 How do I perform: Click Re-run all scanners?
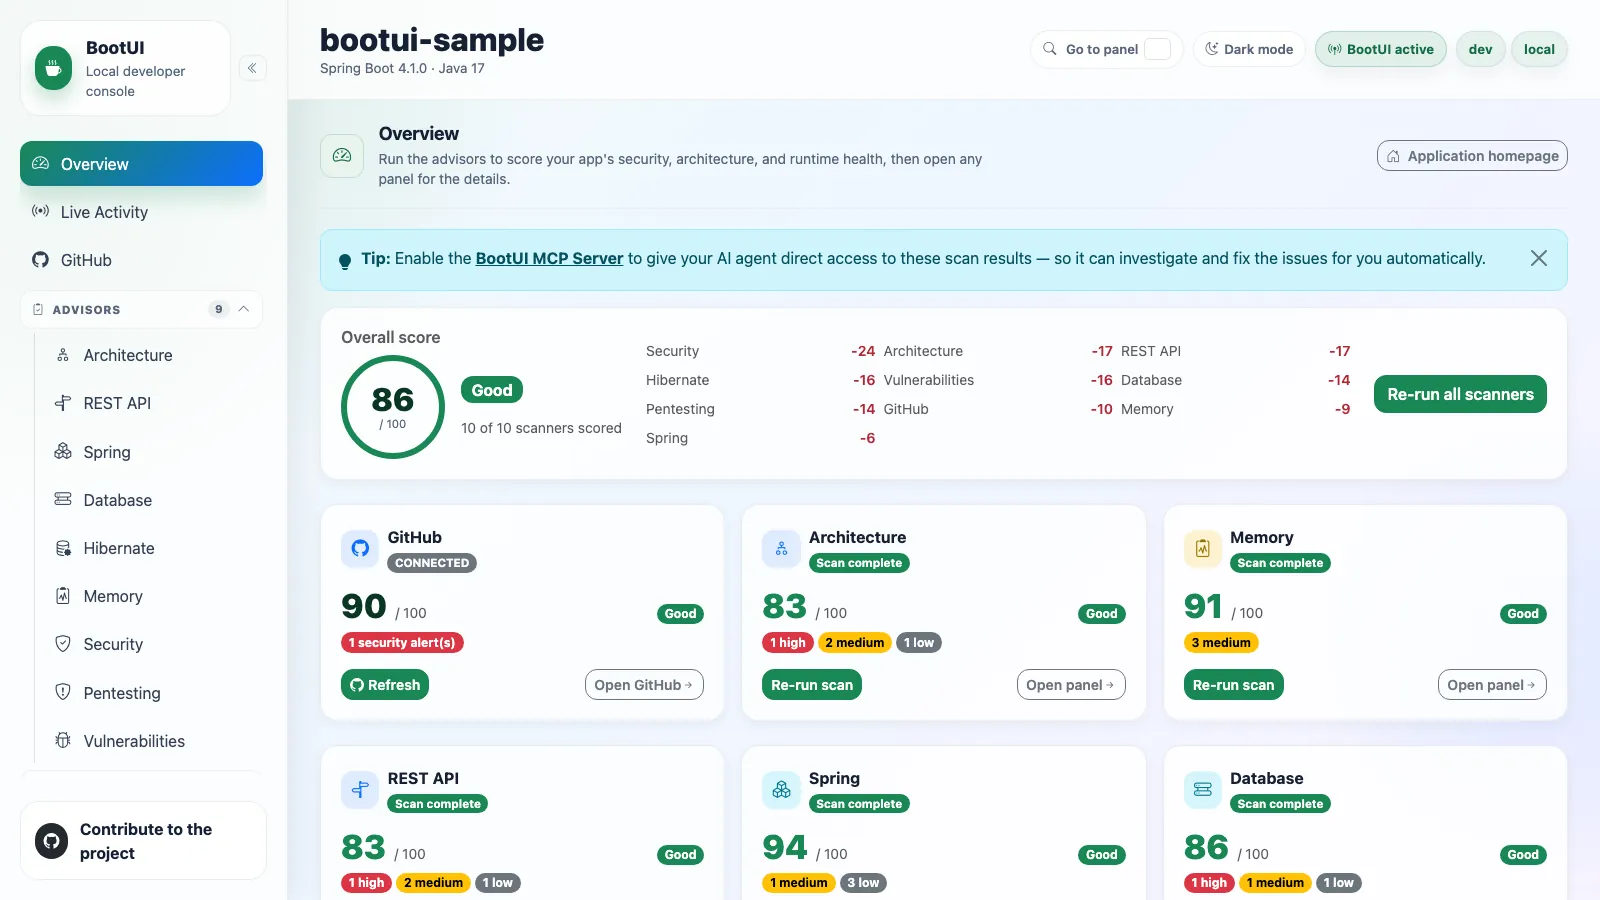coord(1460,394)
